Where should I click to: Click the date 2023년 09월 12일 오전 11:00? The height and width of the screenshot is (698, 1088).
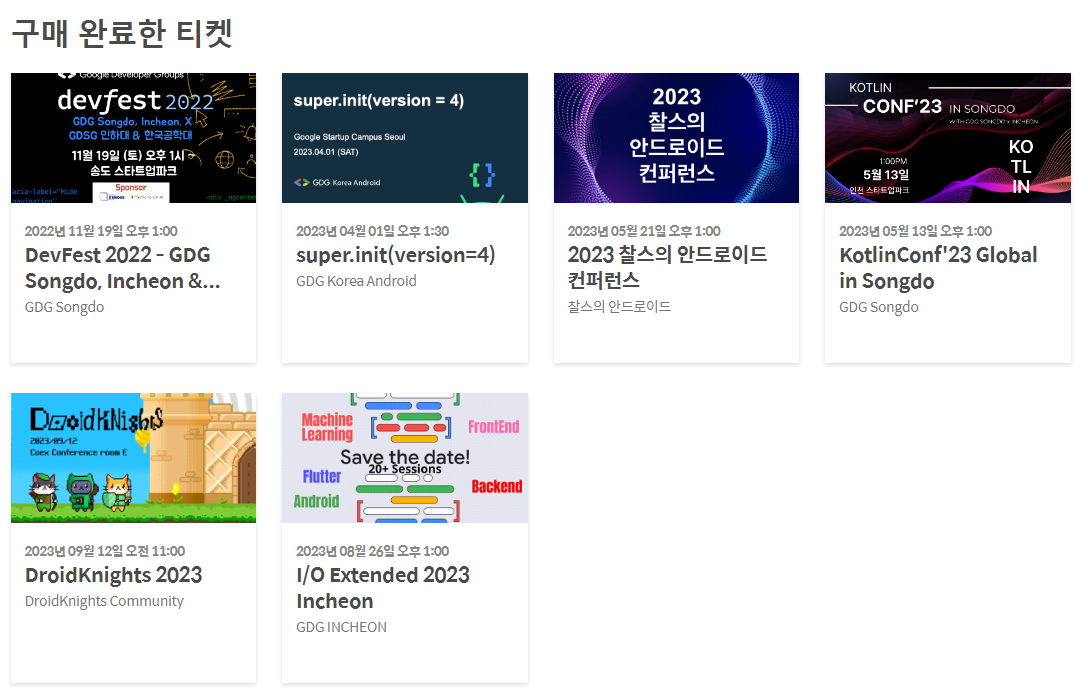click(x=105, y=551)
